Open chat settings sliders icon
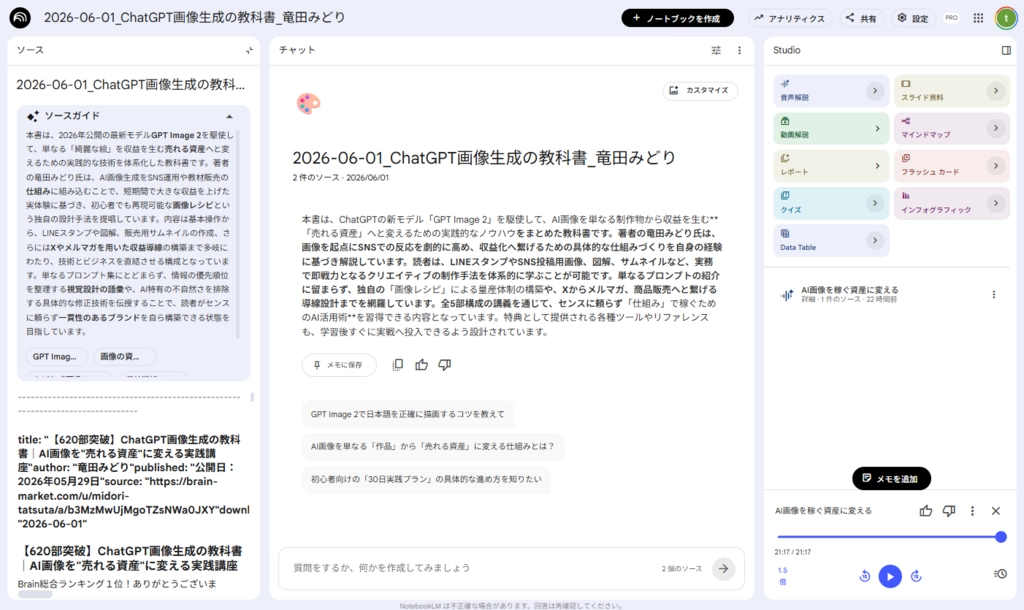 pos(716,50)
